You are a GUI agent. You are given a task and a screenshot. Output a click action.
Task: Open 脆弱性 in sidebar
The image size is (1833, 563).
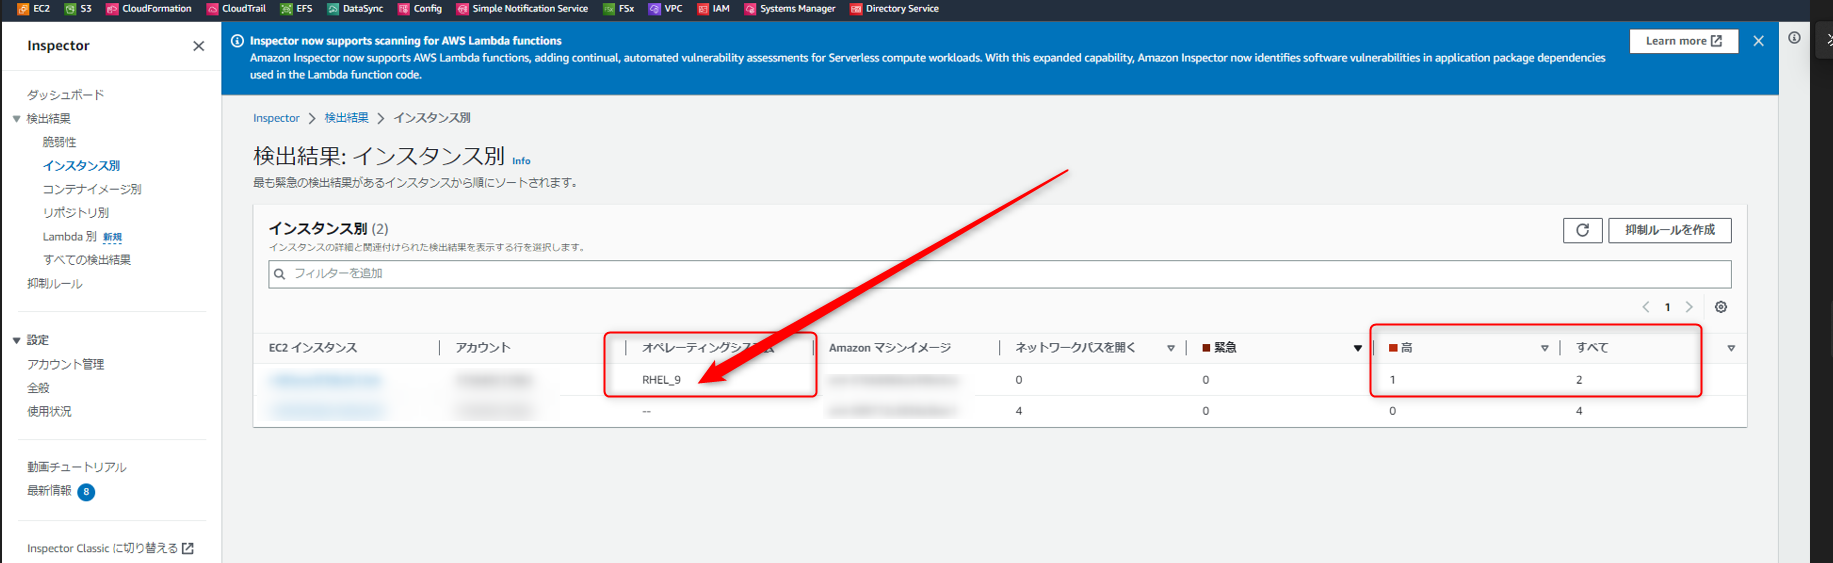[x=59, y=142]
